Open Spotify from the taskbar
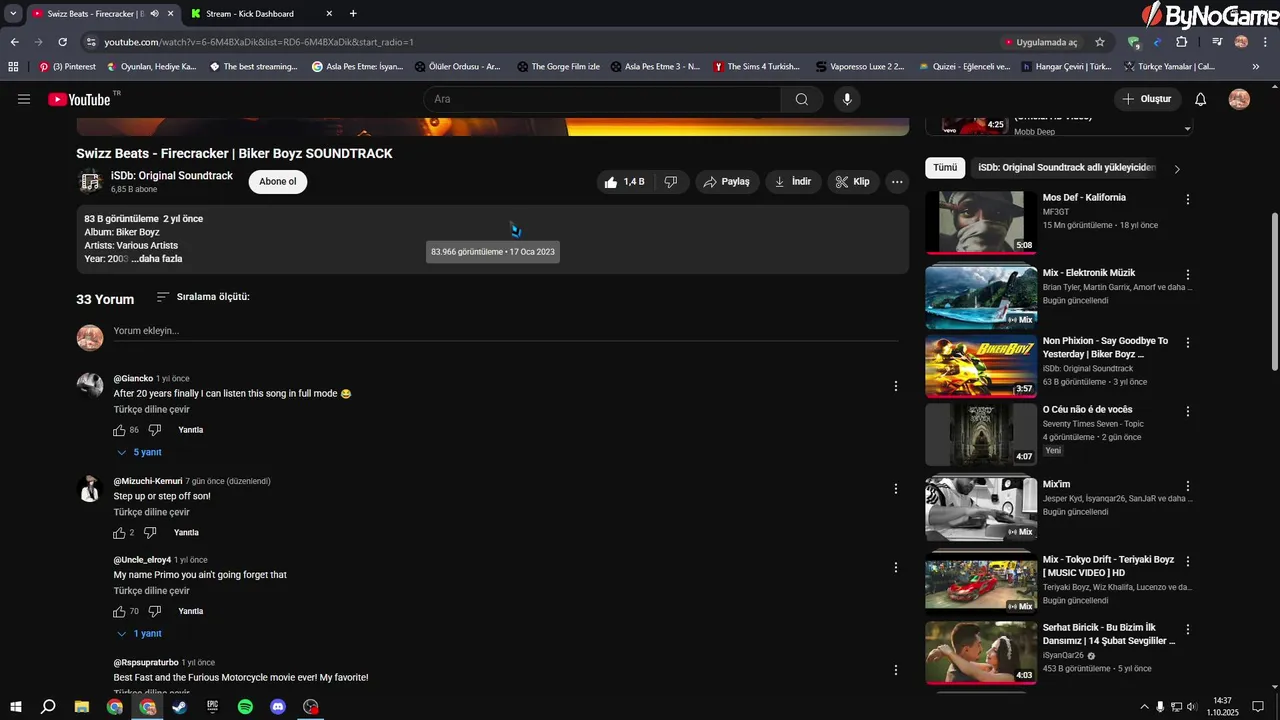 (x=245, y=707)
